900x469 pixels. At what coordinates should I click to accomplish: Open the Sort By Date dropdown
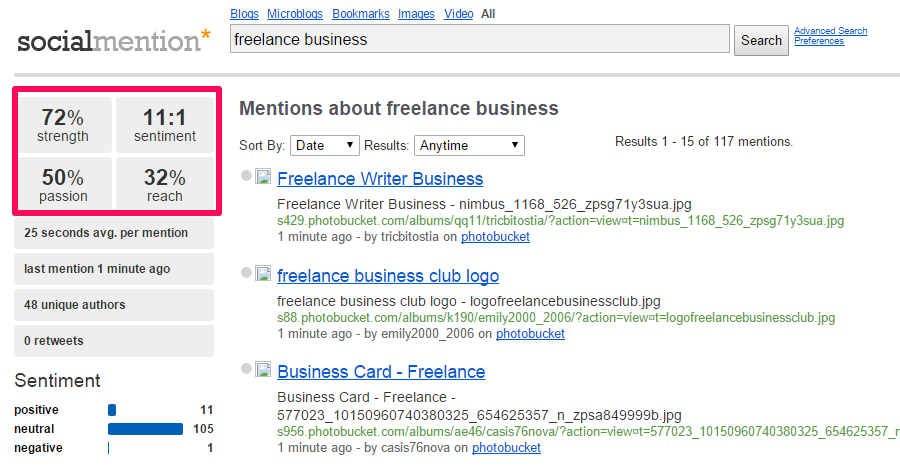coord(325,145)
